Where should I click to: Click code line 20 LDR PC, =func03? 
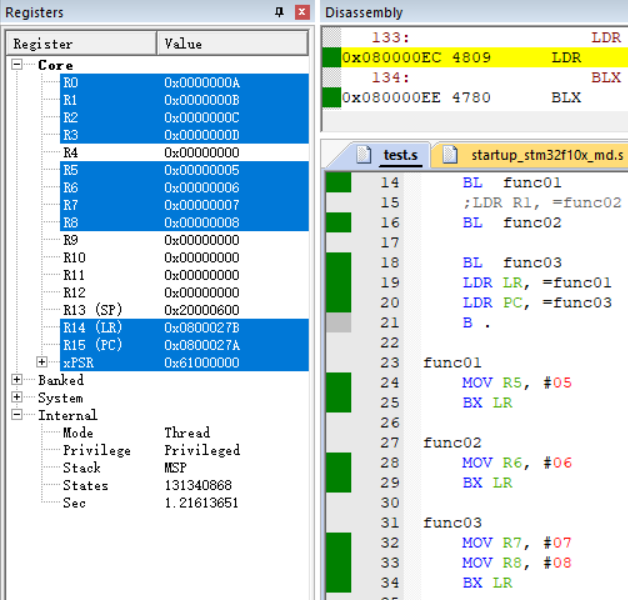tap(537, 303)
